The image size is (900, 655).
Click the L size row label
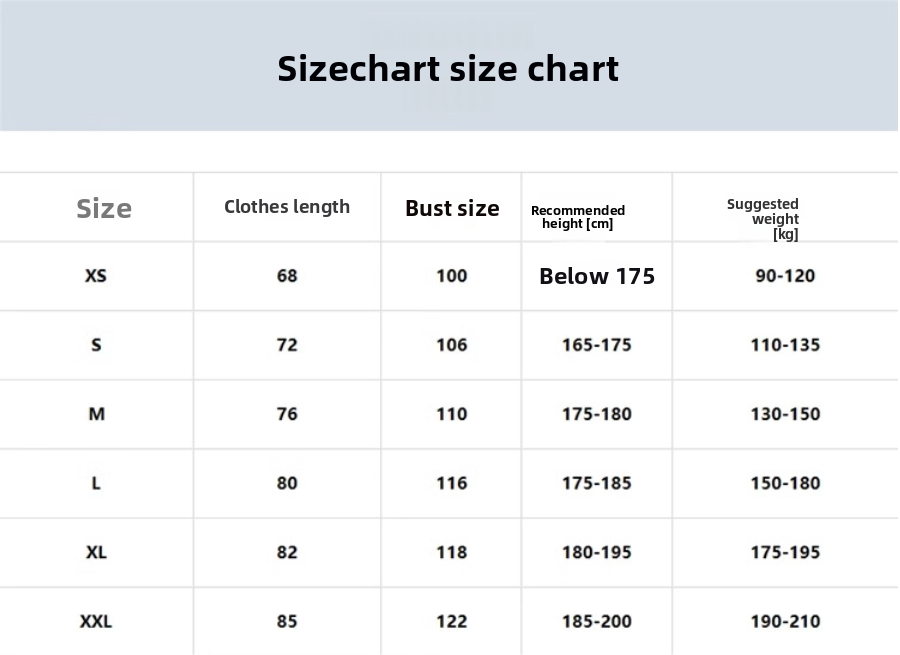point(96,483)
